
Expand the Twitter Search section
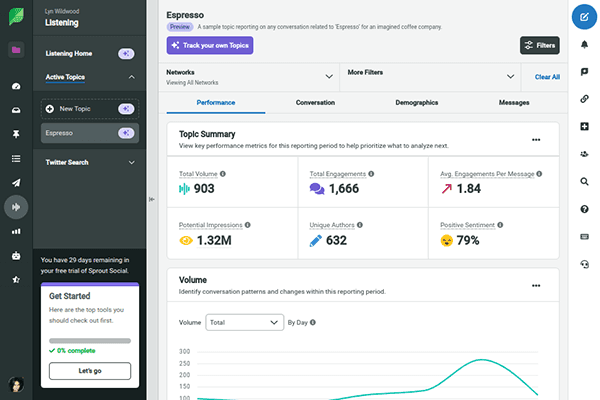tap(132, 162)
